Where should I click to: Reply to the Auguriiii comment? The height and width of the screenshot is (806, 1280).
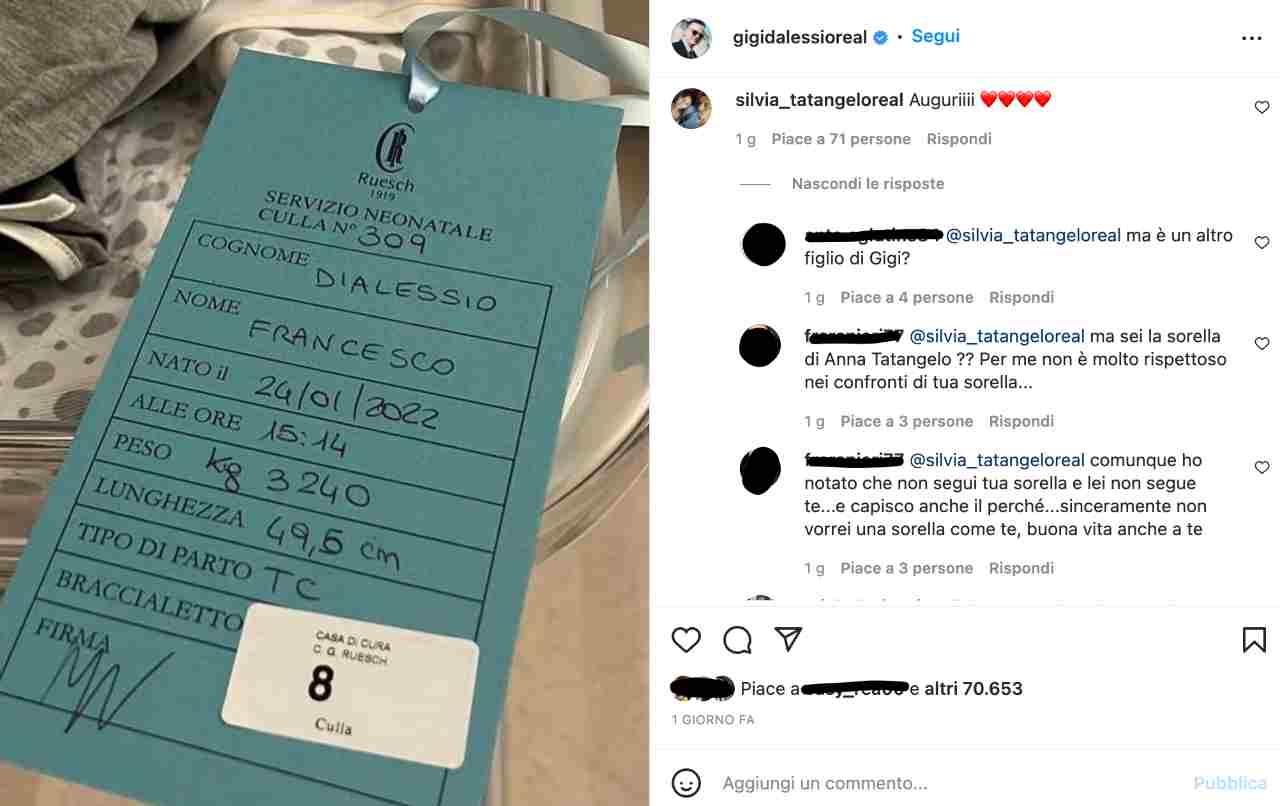click(x=959, y=139)
